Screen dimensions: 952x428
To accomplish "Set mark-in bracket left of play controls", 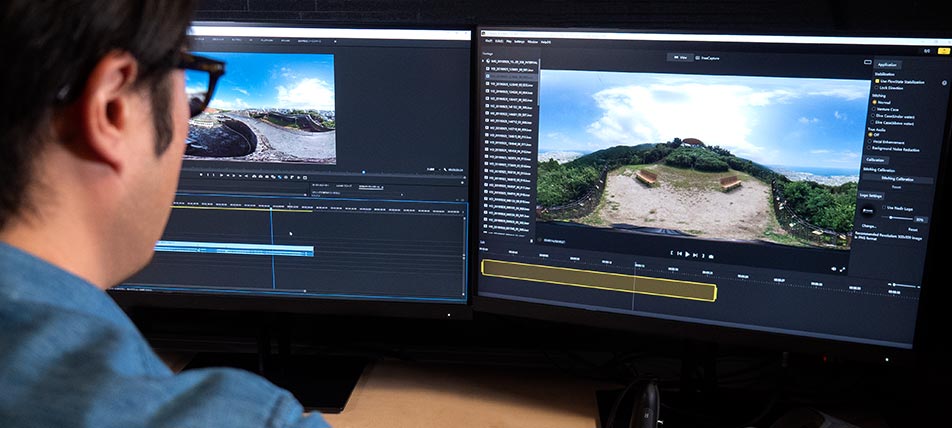I will 672,253.
